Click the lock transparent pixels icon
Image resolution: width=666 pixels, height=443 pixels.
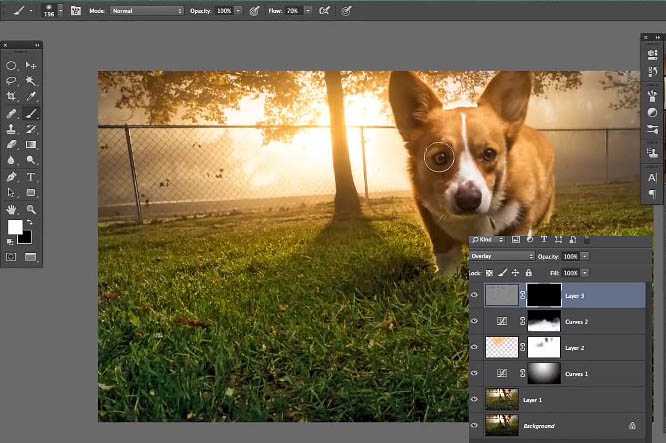click(x=489, y=272)
